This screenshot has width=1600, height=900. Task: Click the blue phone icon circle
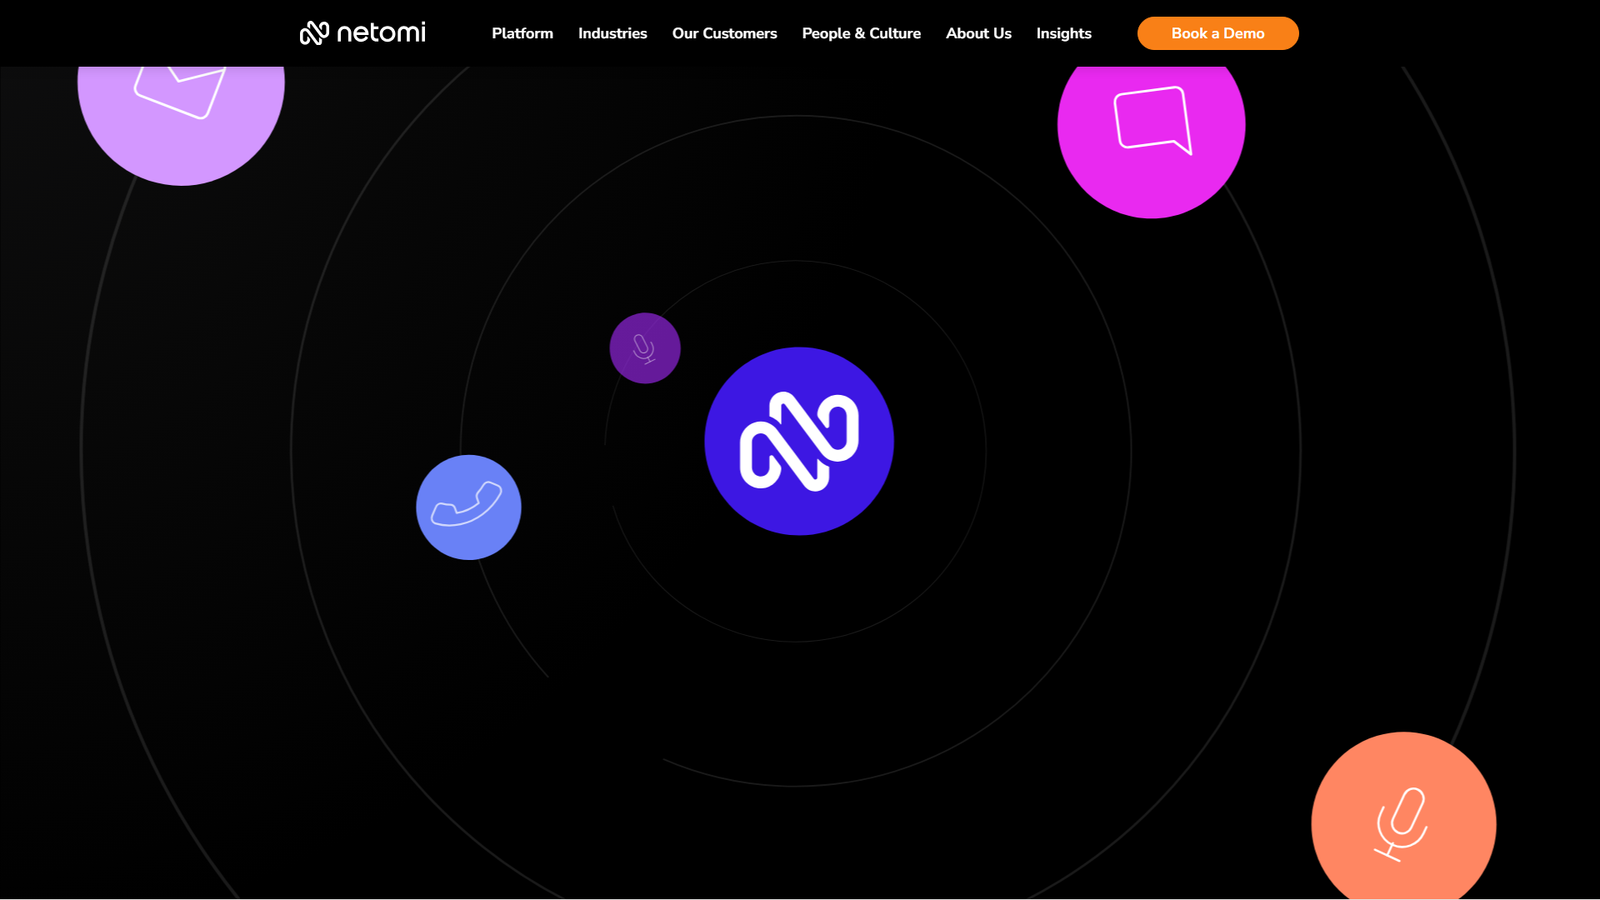click(x=469, y=507)
